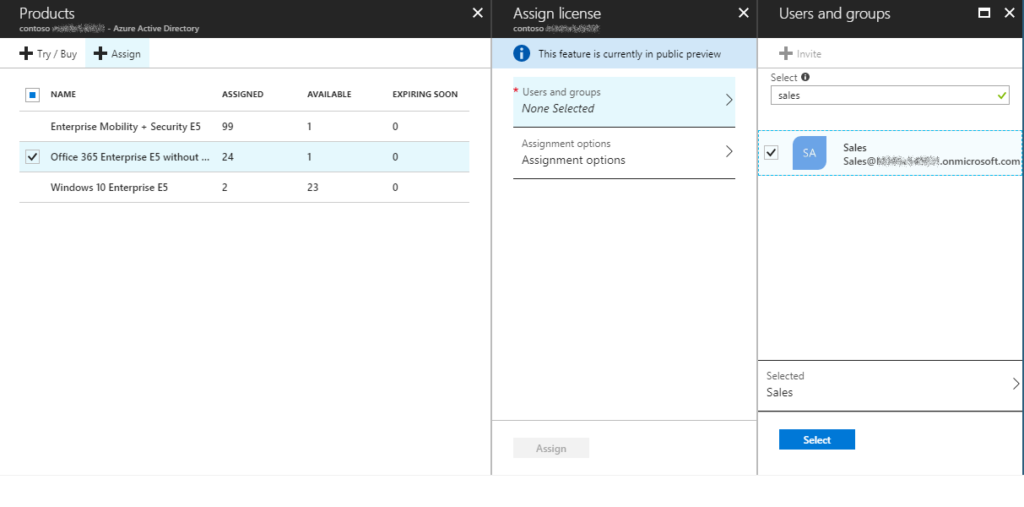Sort by the AVAILABLE column header
The height and width of the screenshot is (507, 1024).
click(329, 95)
